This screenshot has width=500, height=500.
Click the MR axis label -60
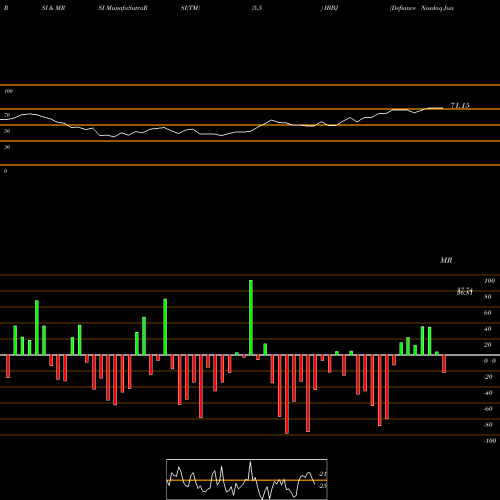(x=488, y=409)
